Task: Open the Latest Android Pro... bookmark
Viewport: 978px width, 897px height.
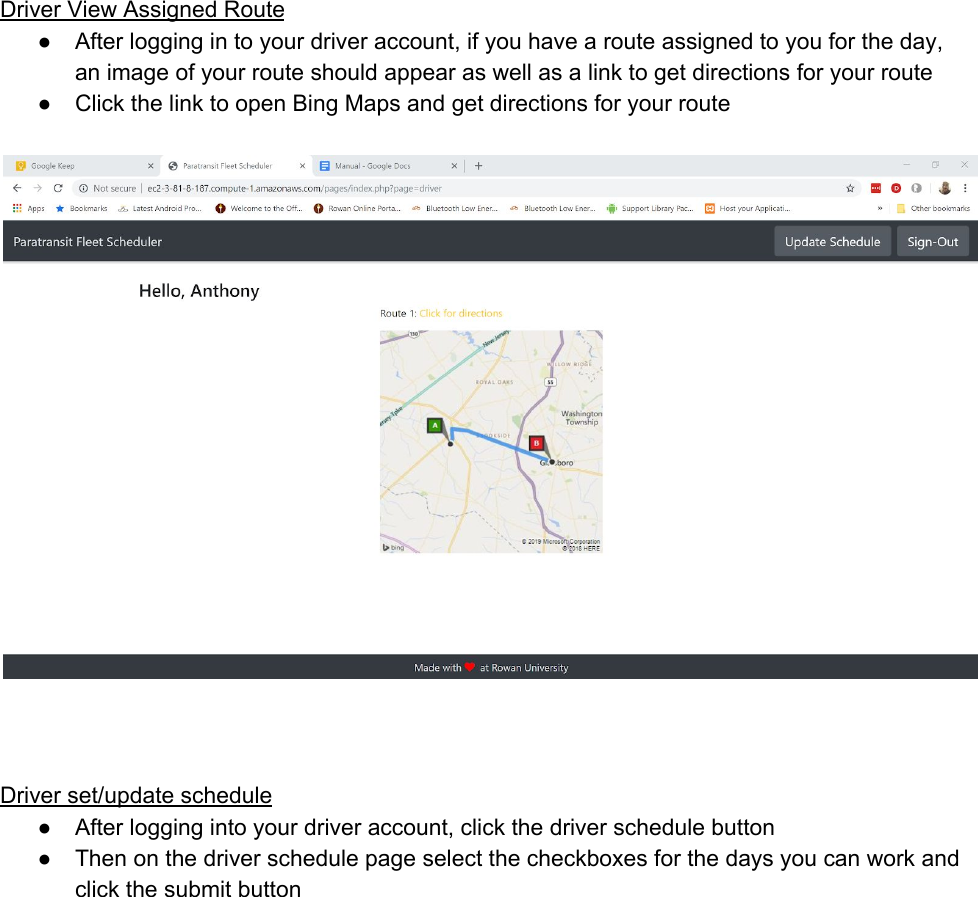Action: coord(160,208)
